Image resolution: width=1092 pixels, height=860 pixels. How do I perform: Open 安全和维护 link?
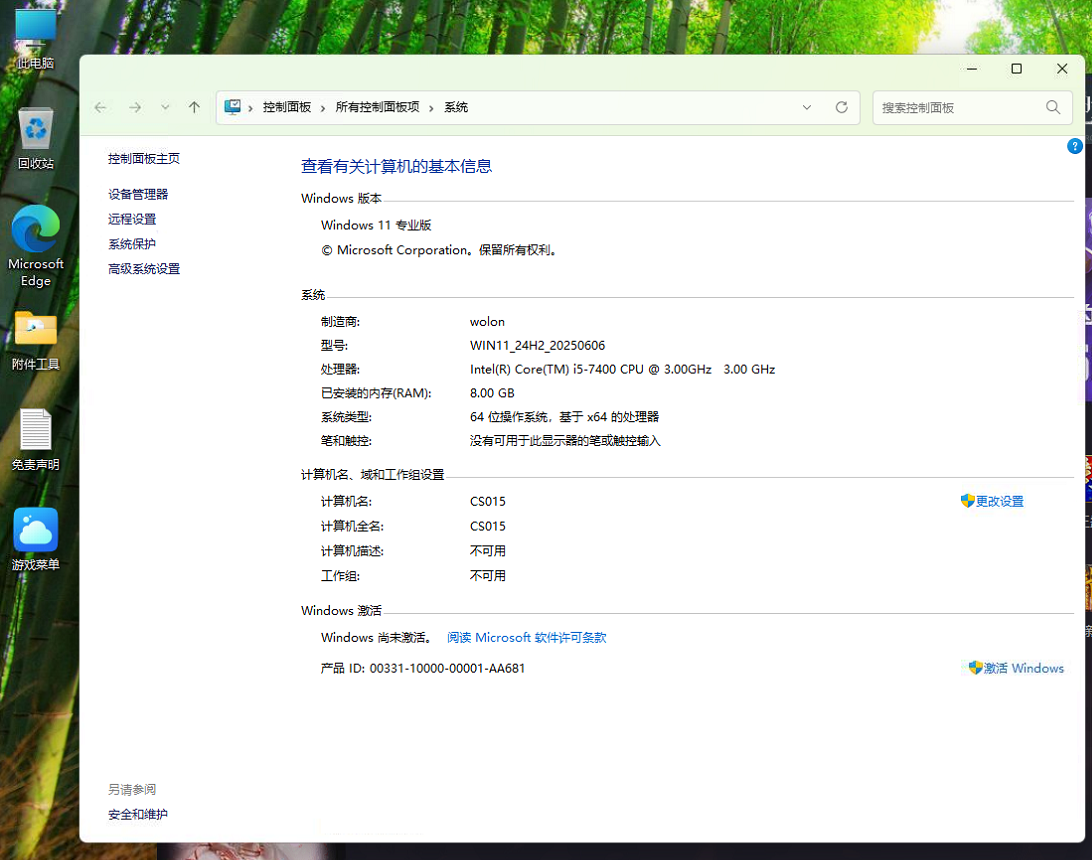pos(138,815)
